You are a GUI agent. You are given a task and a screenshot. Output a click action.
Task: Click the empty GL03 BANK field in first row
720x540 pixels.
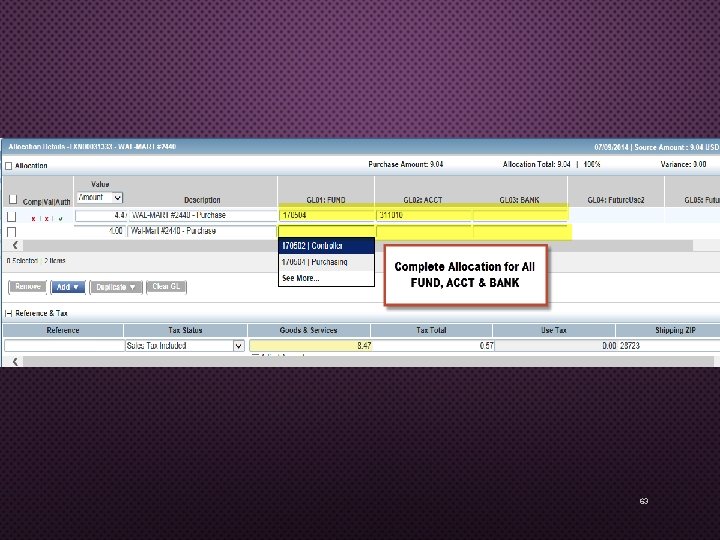520,215
